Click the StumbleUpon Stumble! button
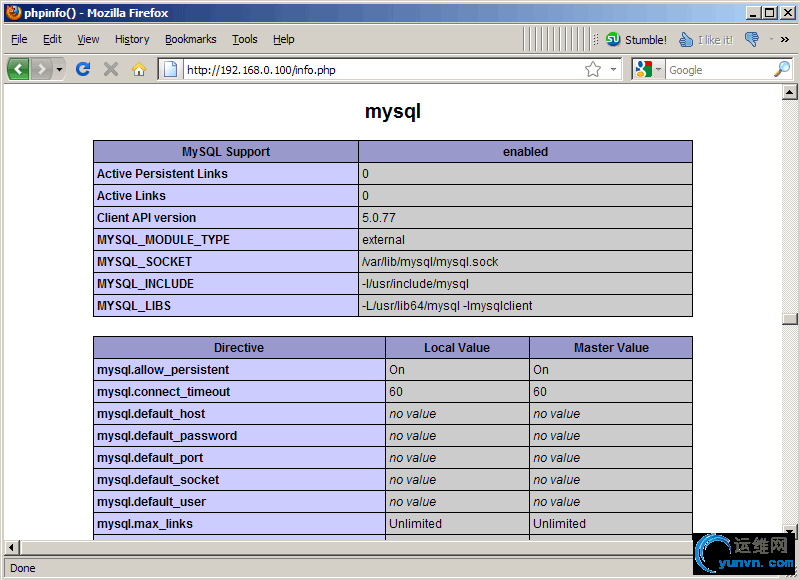 coord(636,40)
